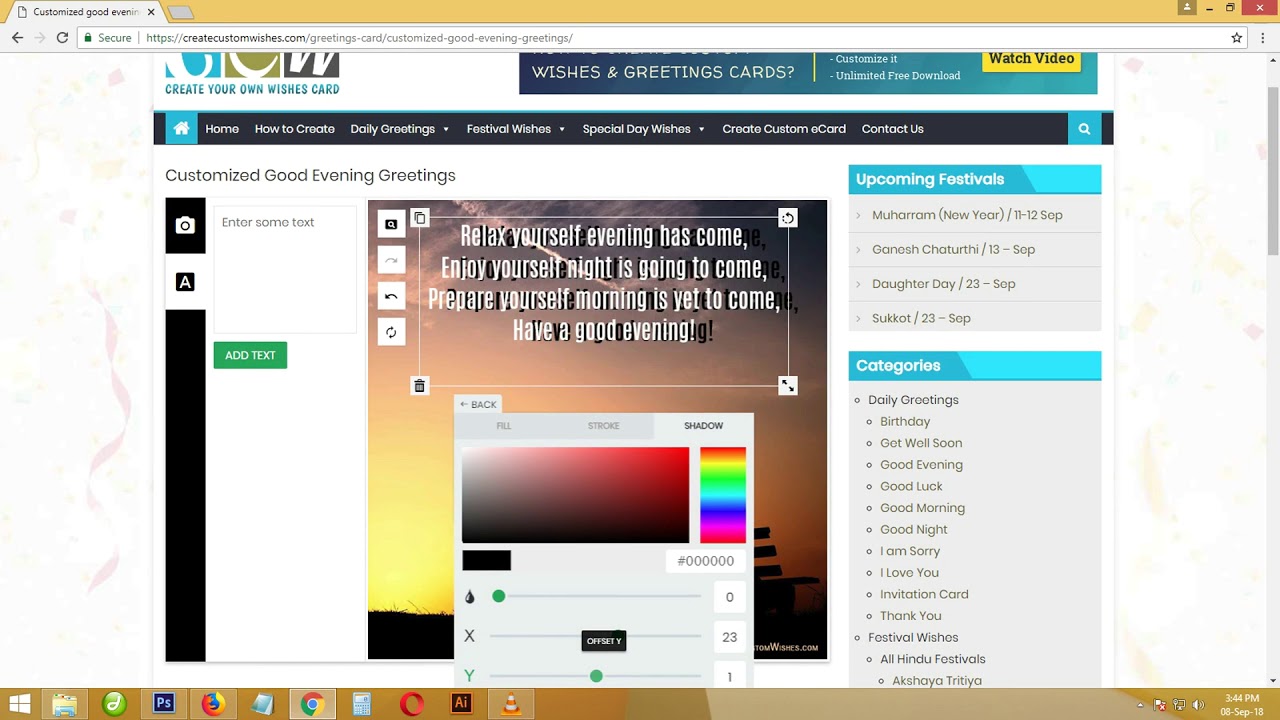This screenshot has width=1280, height=720.
Task: Switch to the Fill tab
Action: click(x=504, y=426)
